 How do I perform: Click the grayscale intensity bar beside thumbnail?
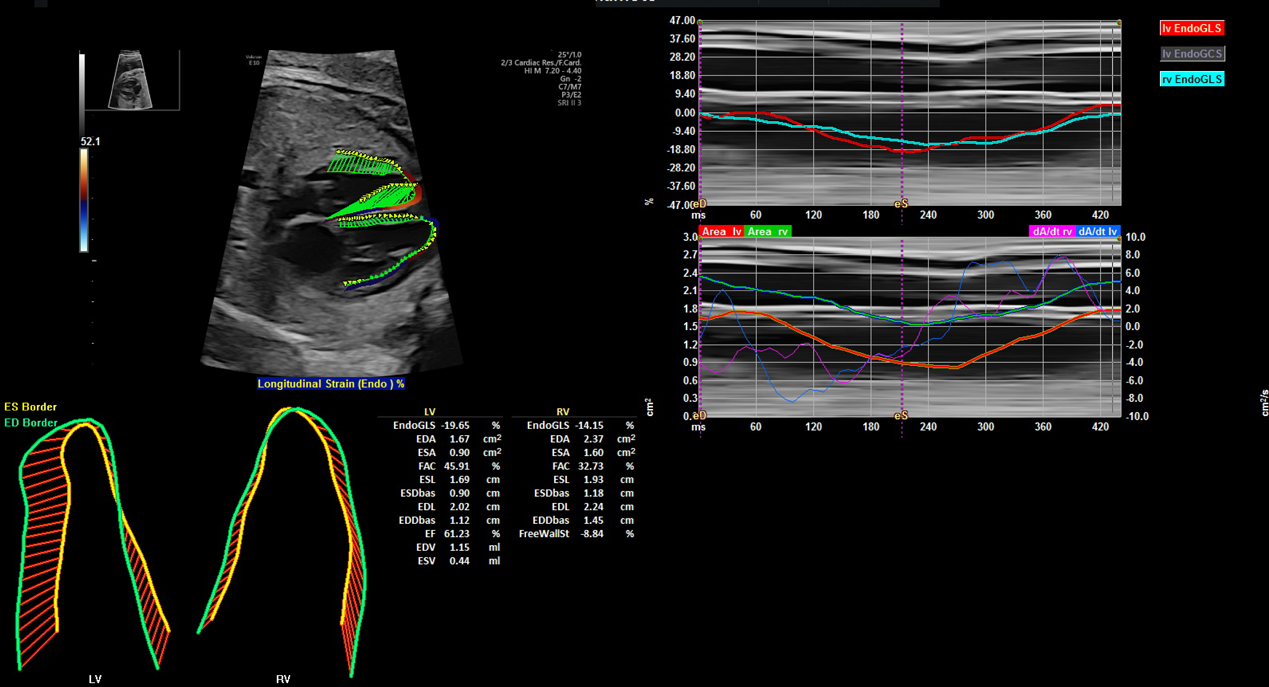click(x=83, y=93)
